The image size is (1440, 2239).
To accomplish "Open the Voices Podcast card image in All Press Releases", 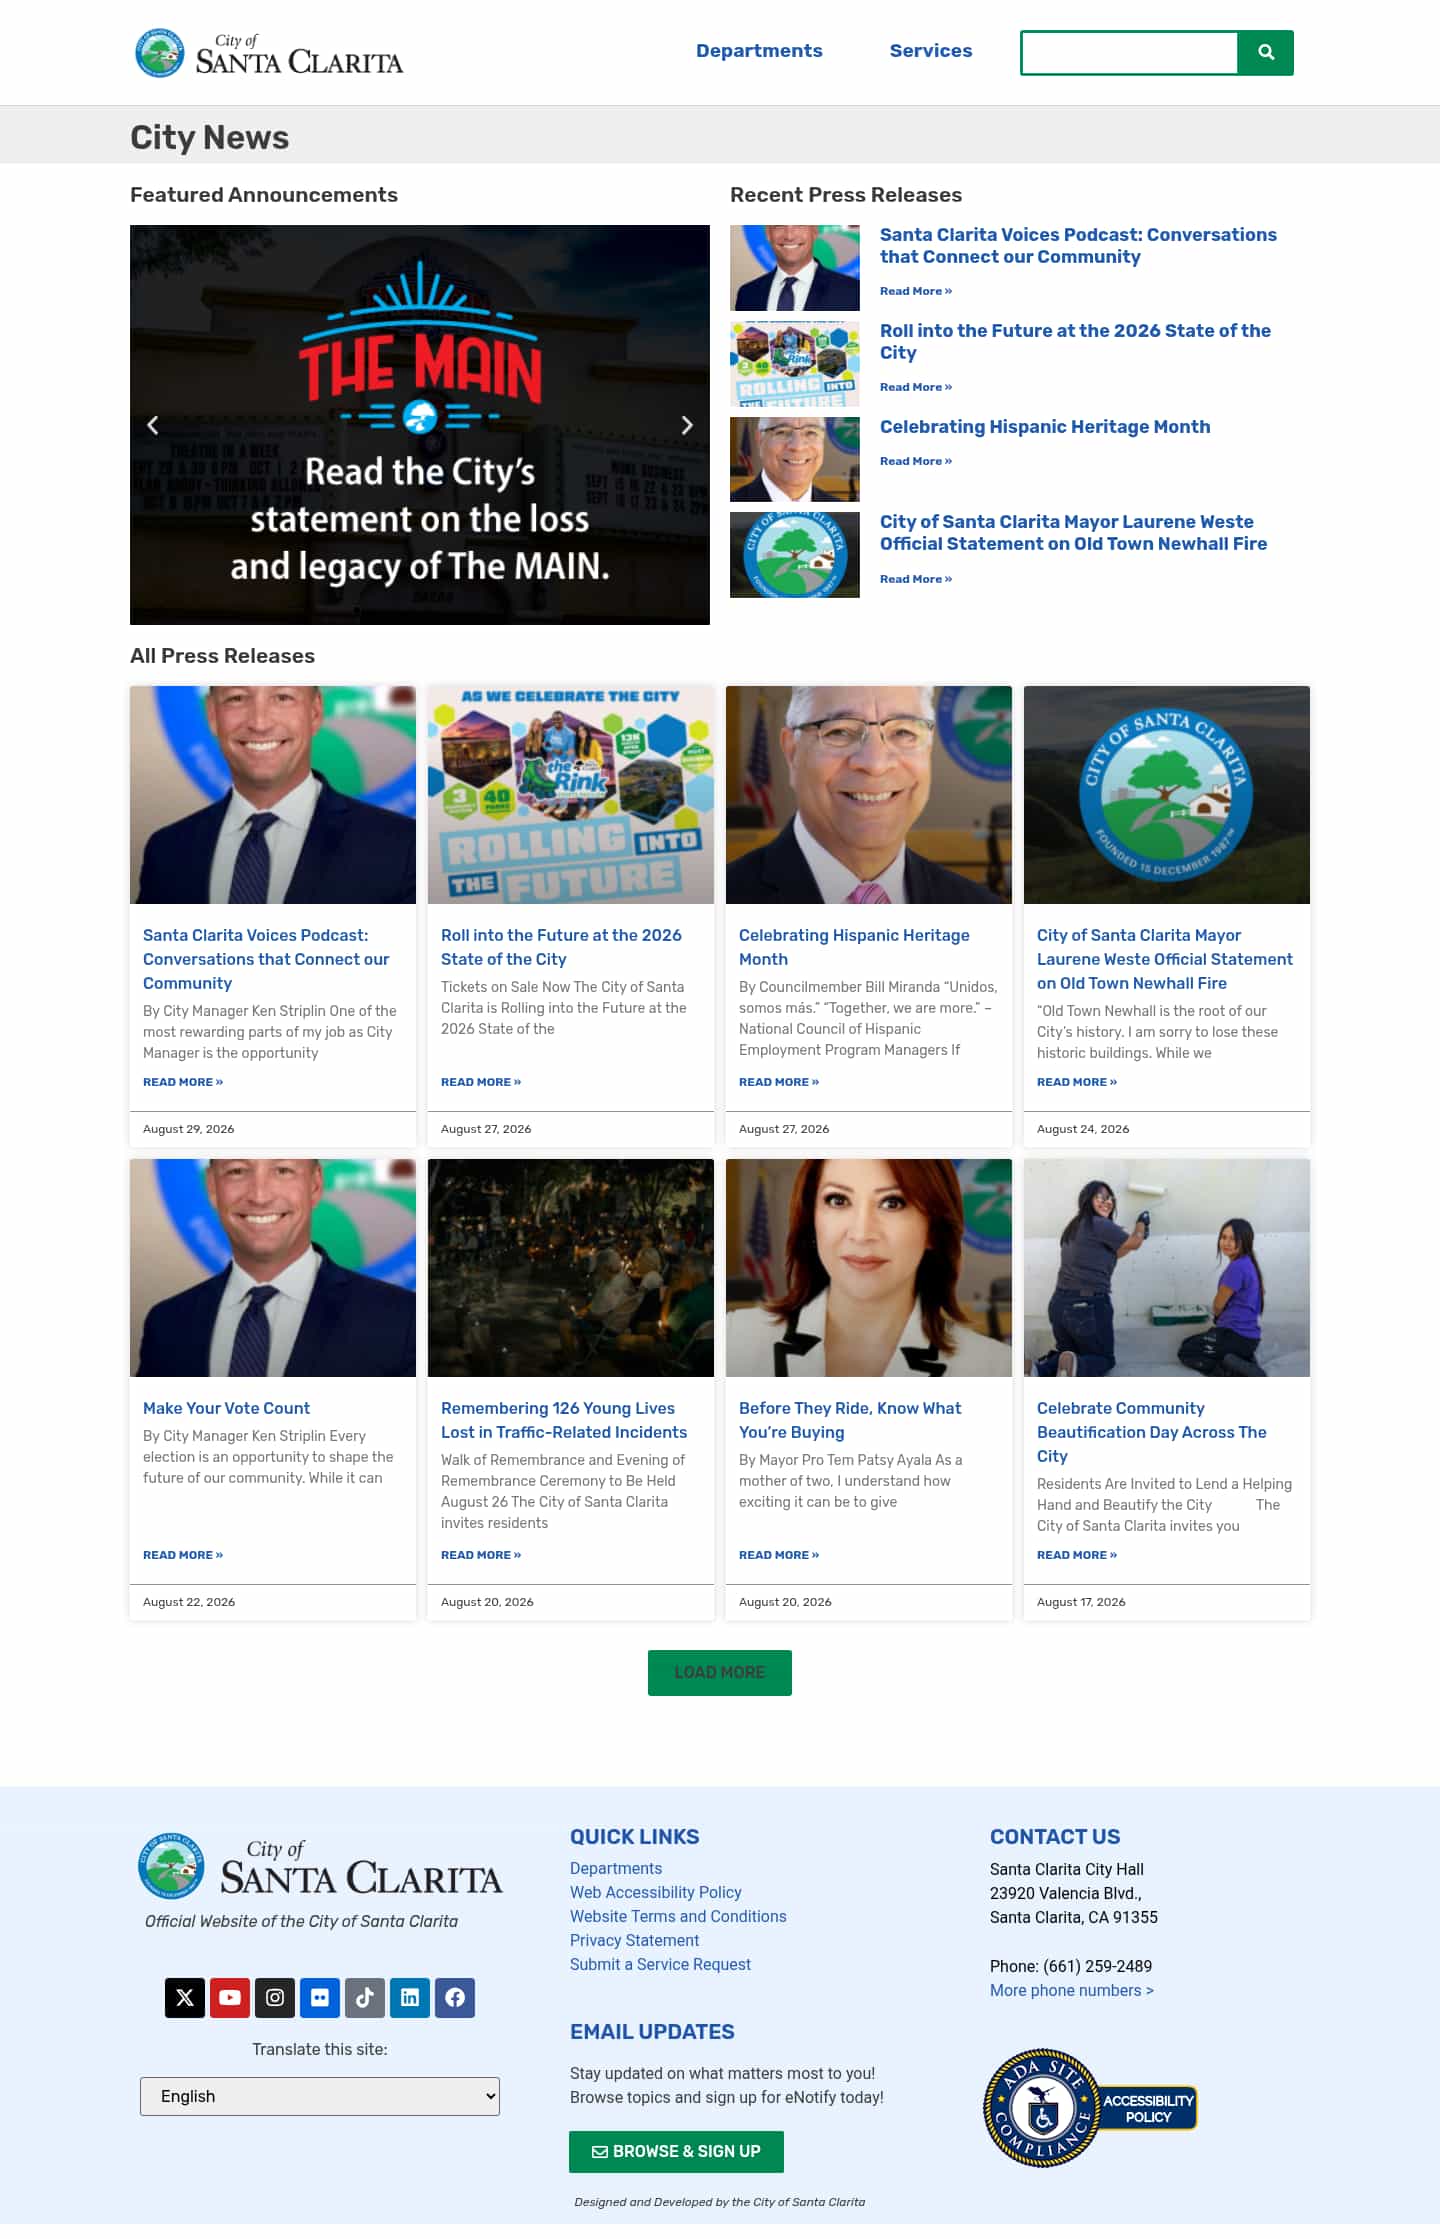I will [273, 795].
